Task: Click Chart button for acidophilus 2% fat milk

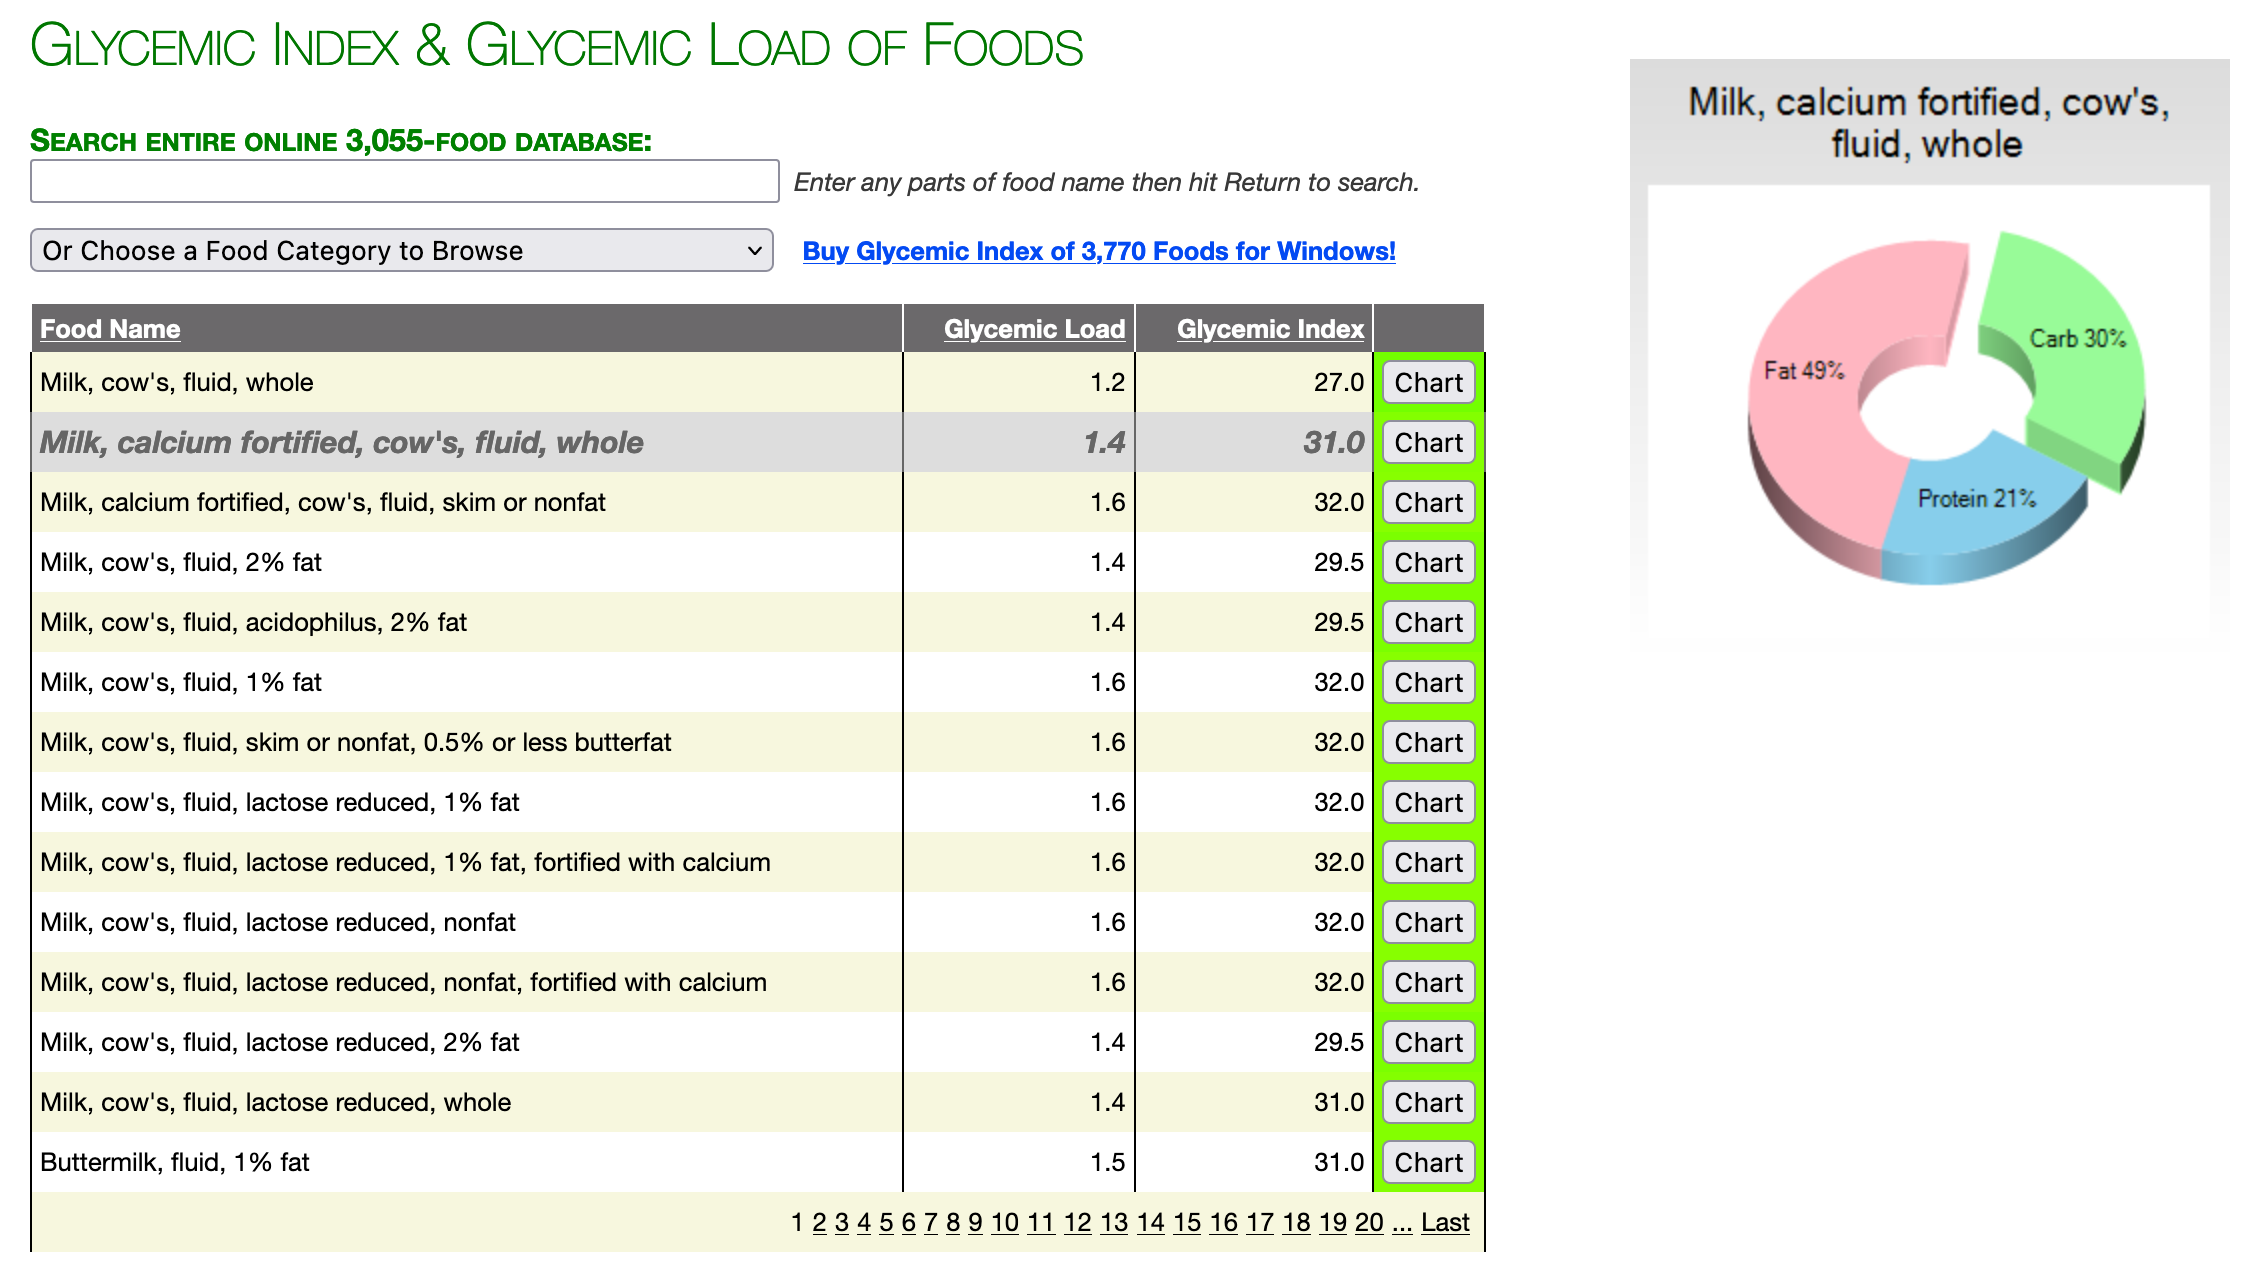Action: (x=1428, y=622)
